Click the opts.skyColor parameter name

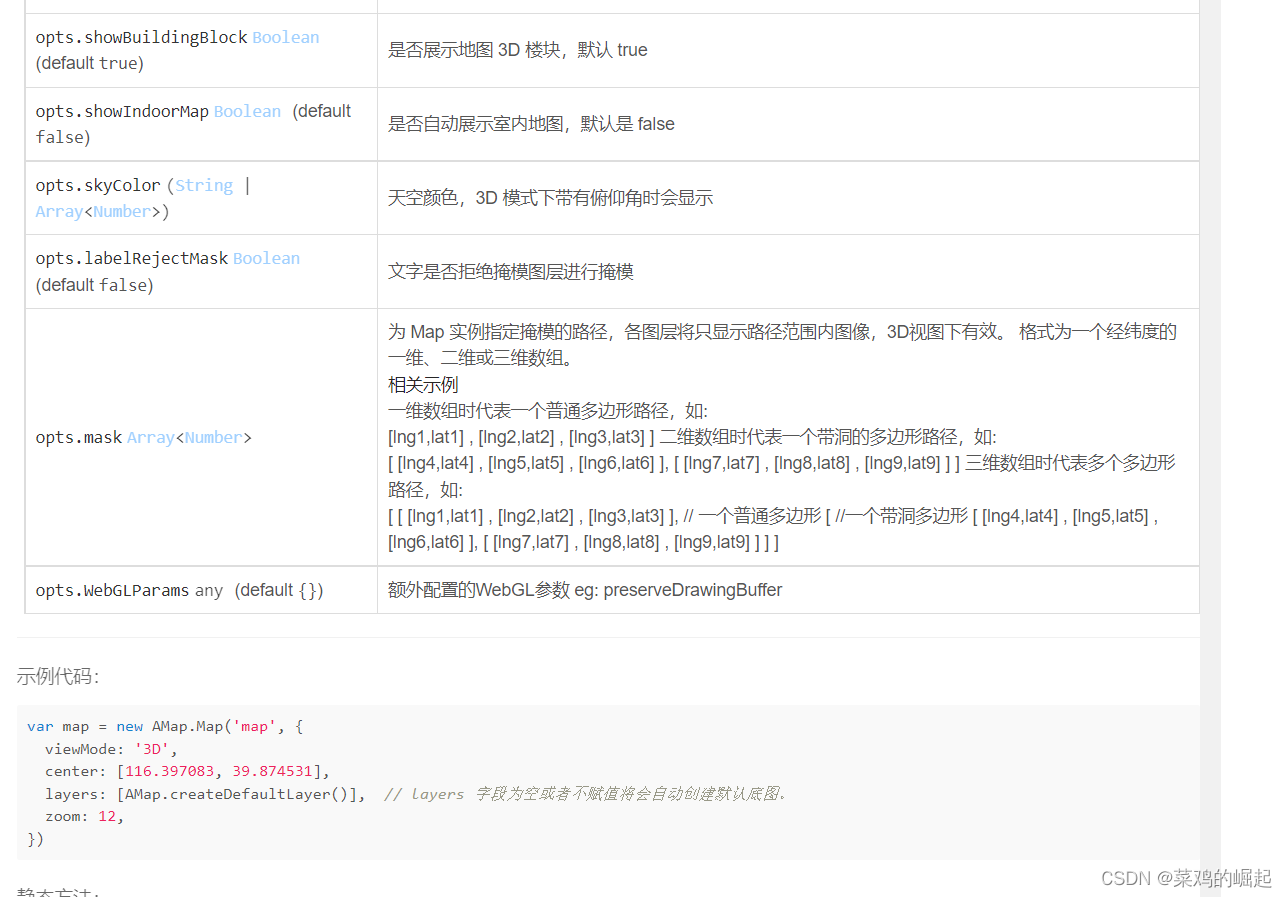coord(98,185)
